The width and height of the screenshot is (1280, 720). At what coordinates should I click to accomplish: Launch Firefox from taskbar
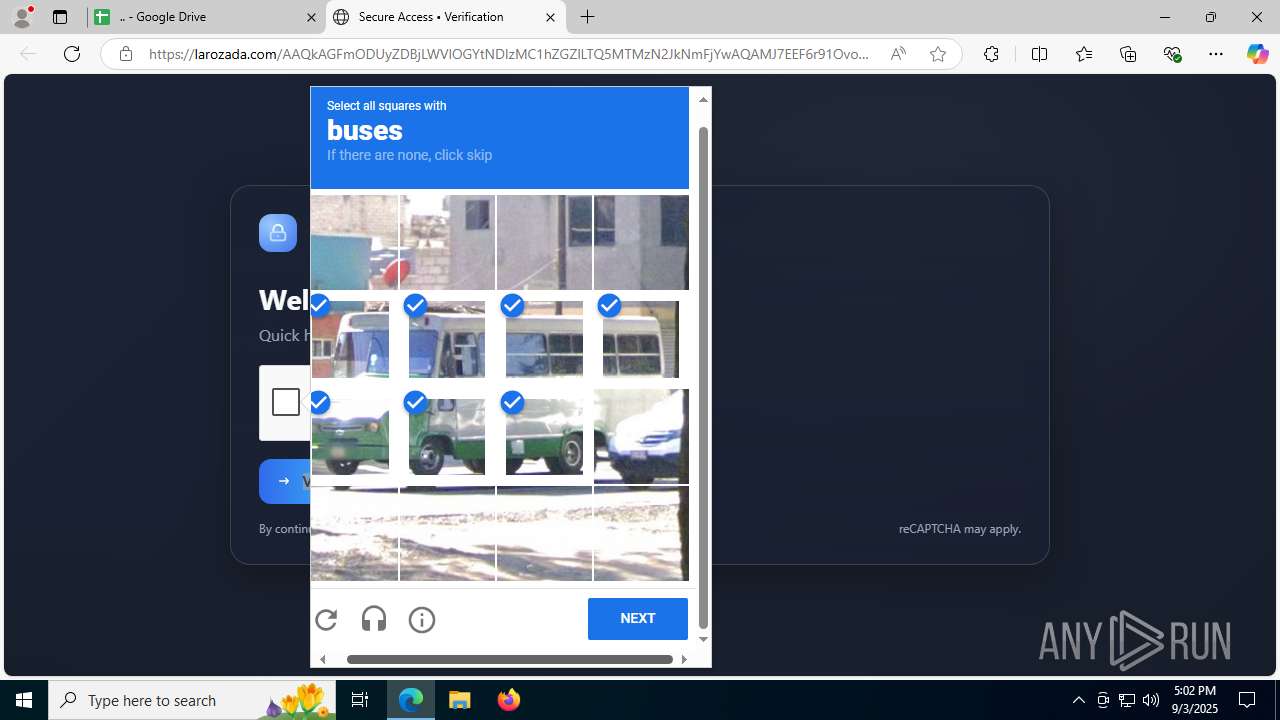[x=509, y=700]
